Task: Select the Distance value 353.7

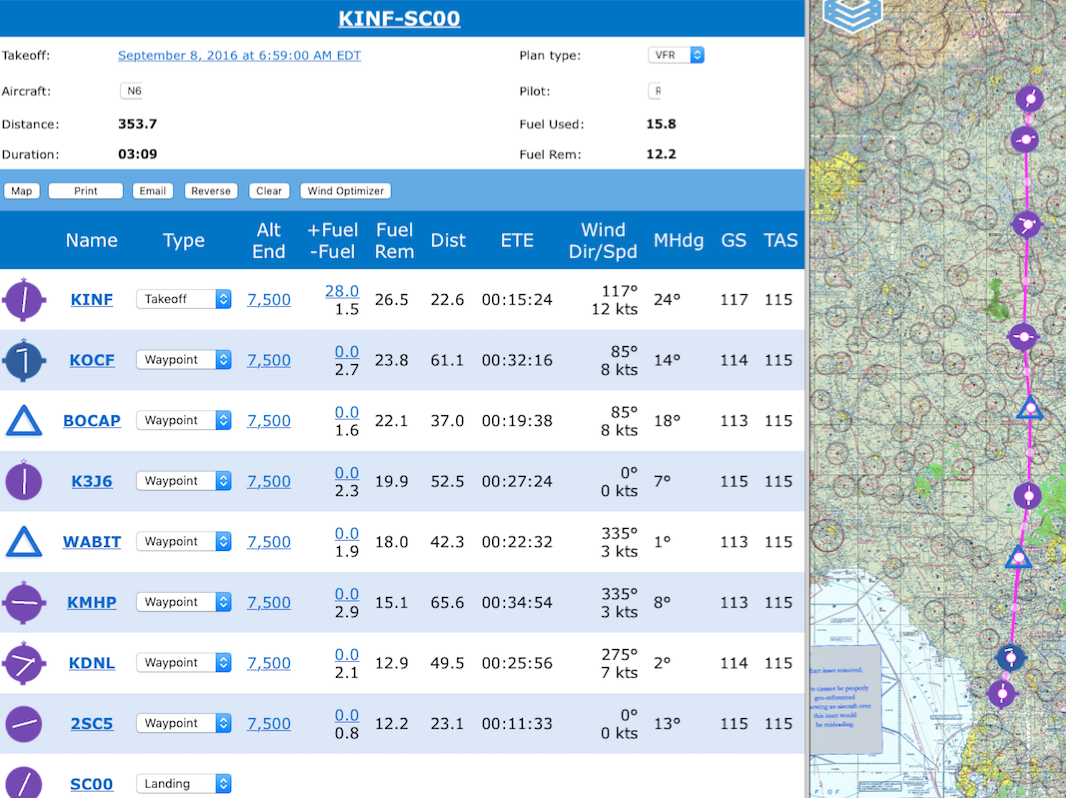Action: point(137,124)
